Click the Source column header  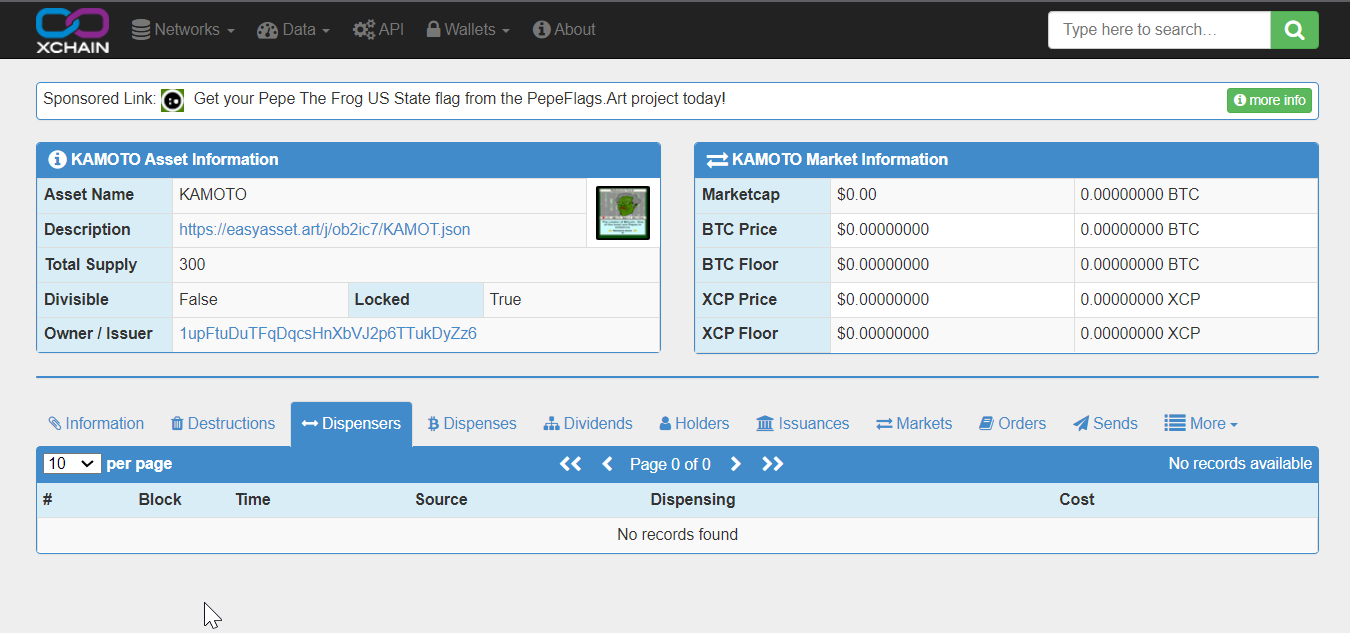click(x=441, y=499)
